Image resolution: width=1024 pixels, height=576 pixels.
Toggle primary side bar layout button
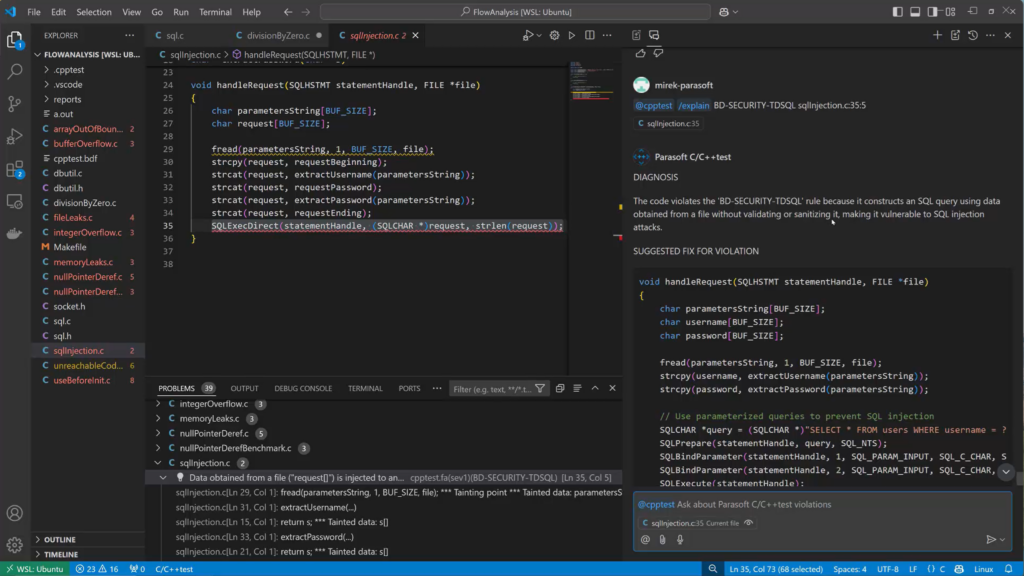click(x=897, y=12)
